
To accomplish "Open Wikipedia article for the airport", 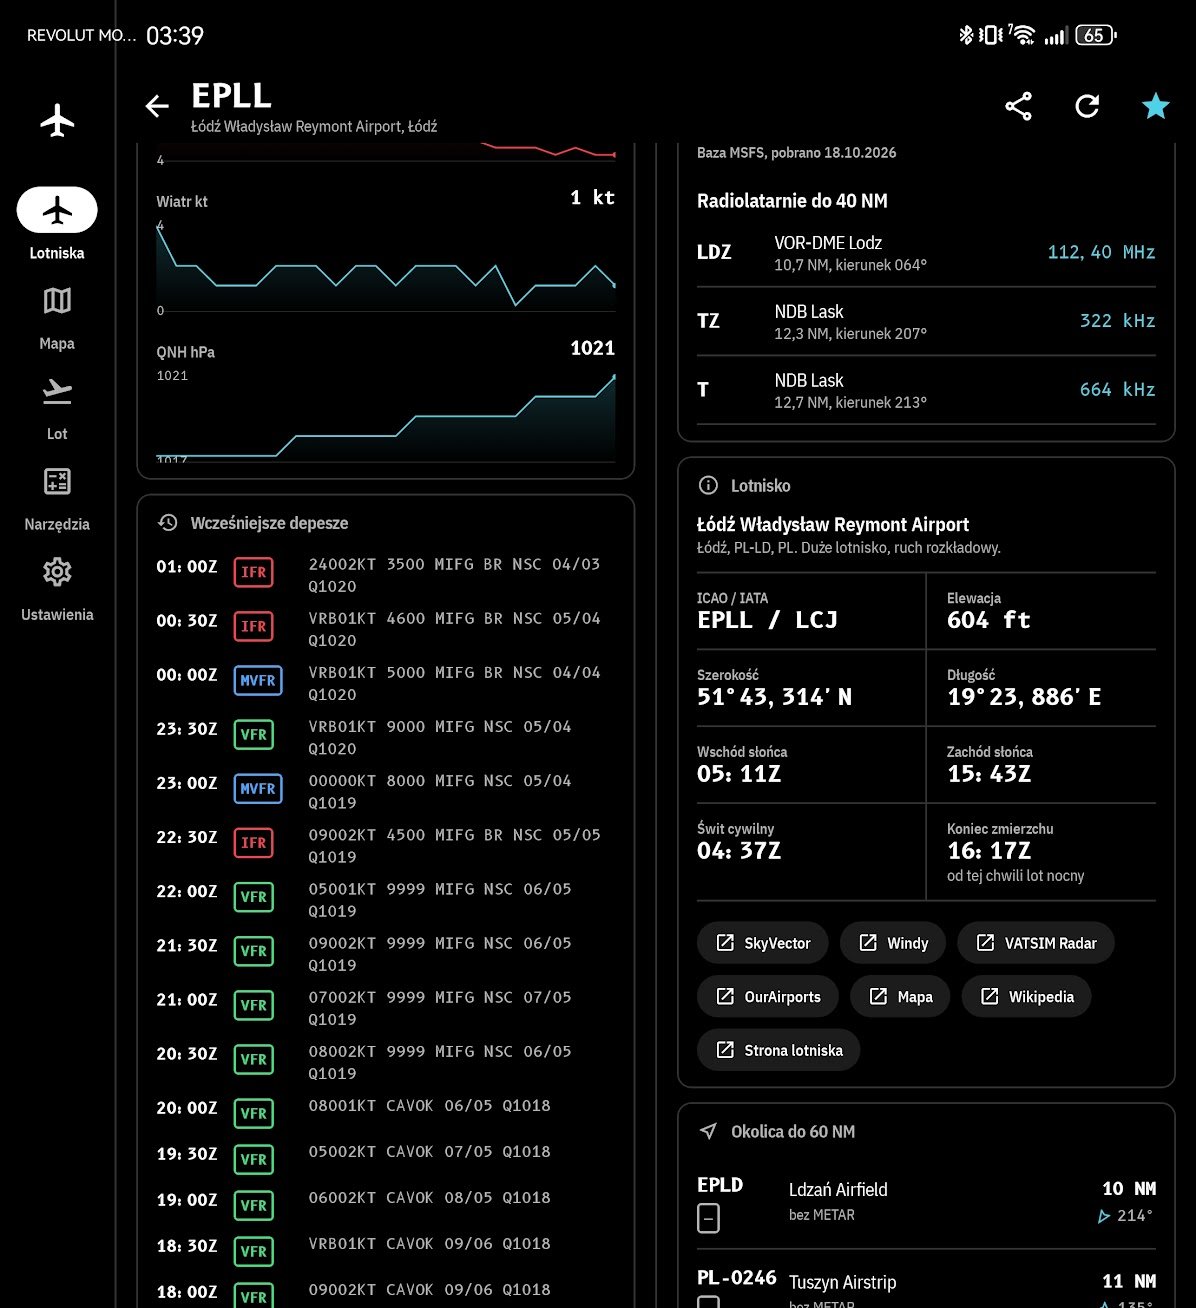I will pos(1026,997).
